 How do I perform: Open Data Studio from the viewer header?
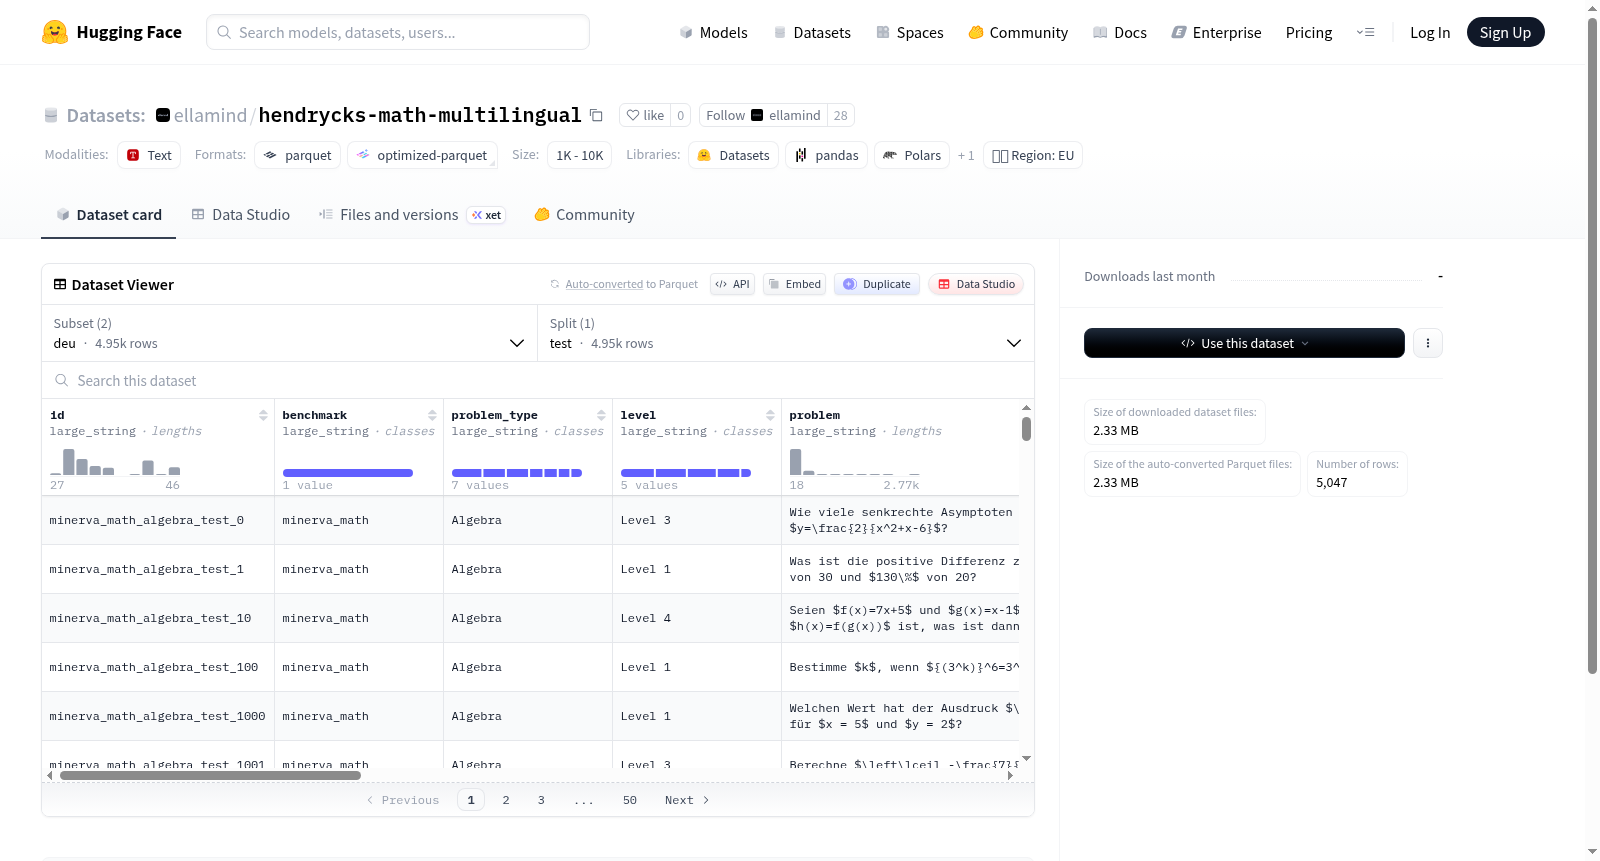[976, 284]
